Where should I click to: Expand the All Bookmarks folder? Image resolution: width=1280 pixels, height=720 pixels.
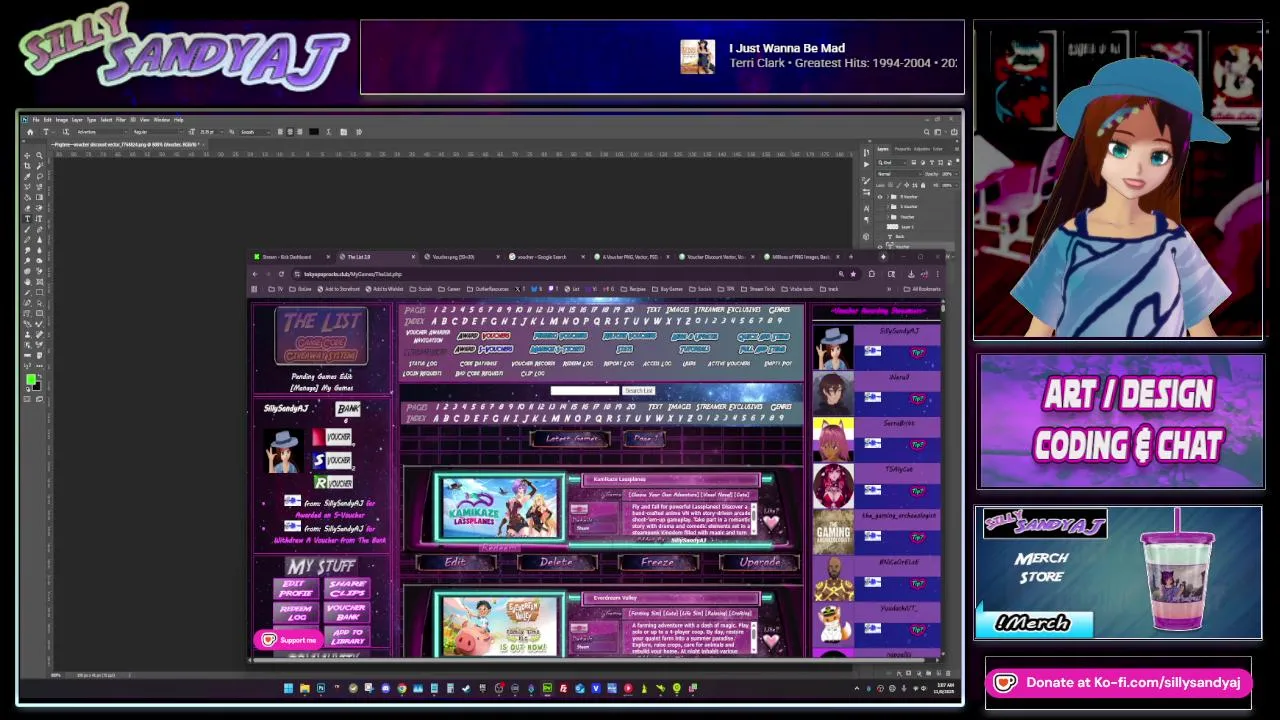[923, 289]
